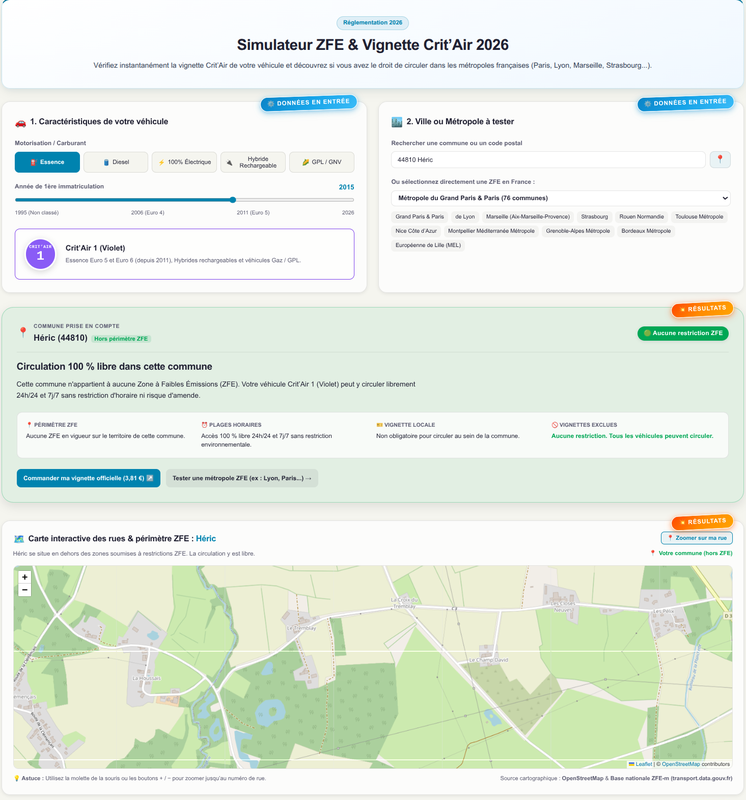Screen dimensions: 746x800
Task: Click Tester une métropole ZFE button
Action: pos(242,478)
